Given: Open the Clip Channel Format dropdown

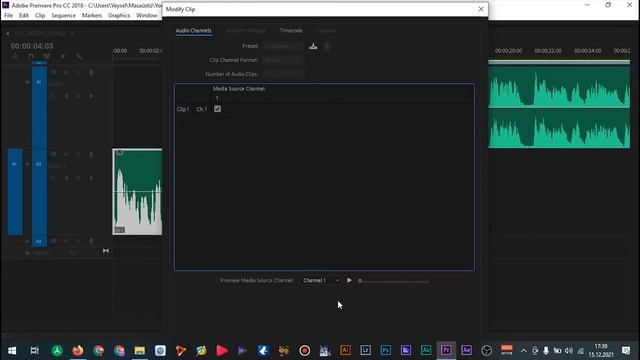Looking at the screenshot, I should pyautogui.click(x=283, y=60).
